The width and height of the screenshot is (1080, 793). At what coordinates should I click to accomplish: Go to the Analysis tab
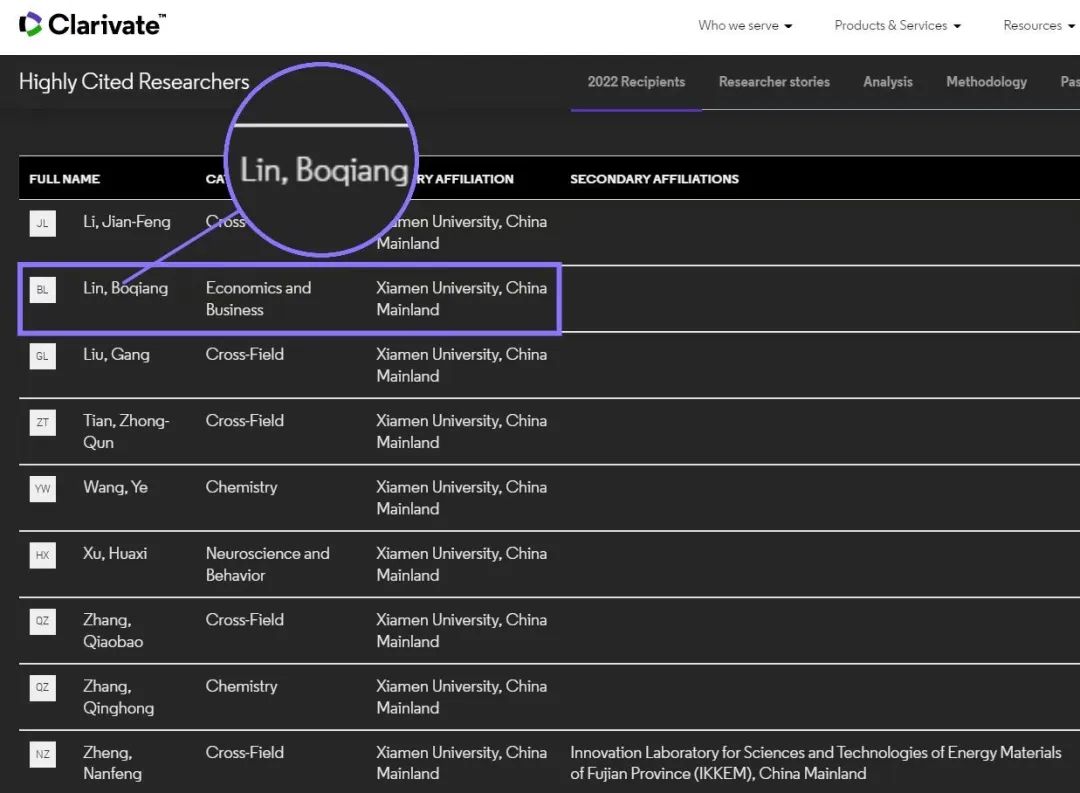pyautogui.click(x=888, y=82)
